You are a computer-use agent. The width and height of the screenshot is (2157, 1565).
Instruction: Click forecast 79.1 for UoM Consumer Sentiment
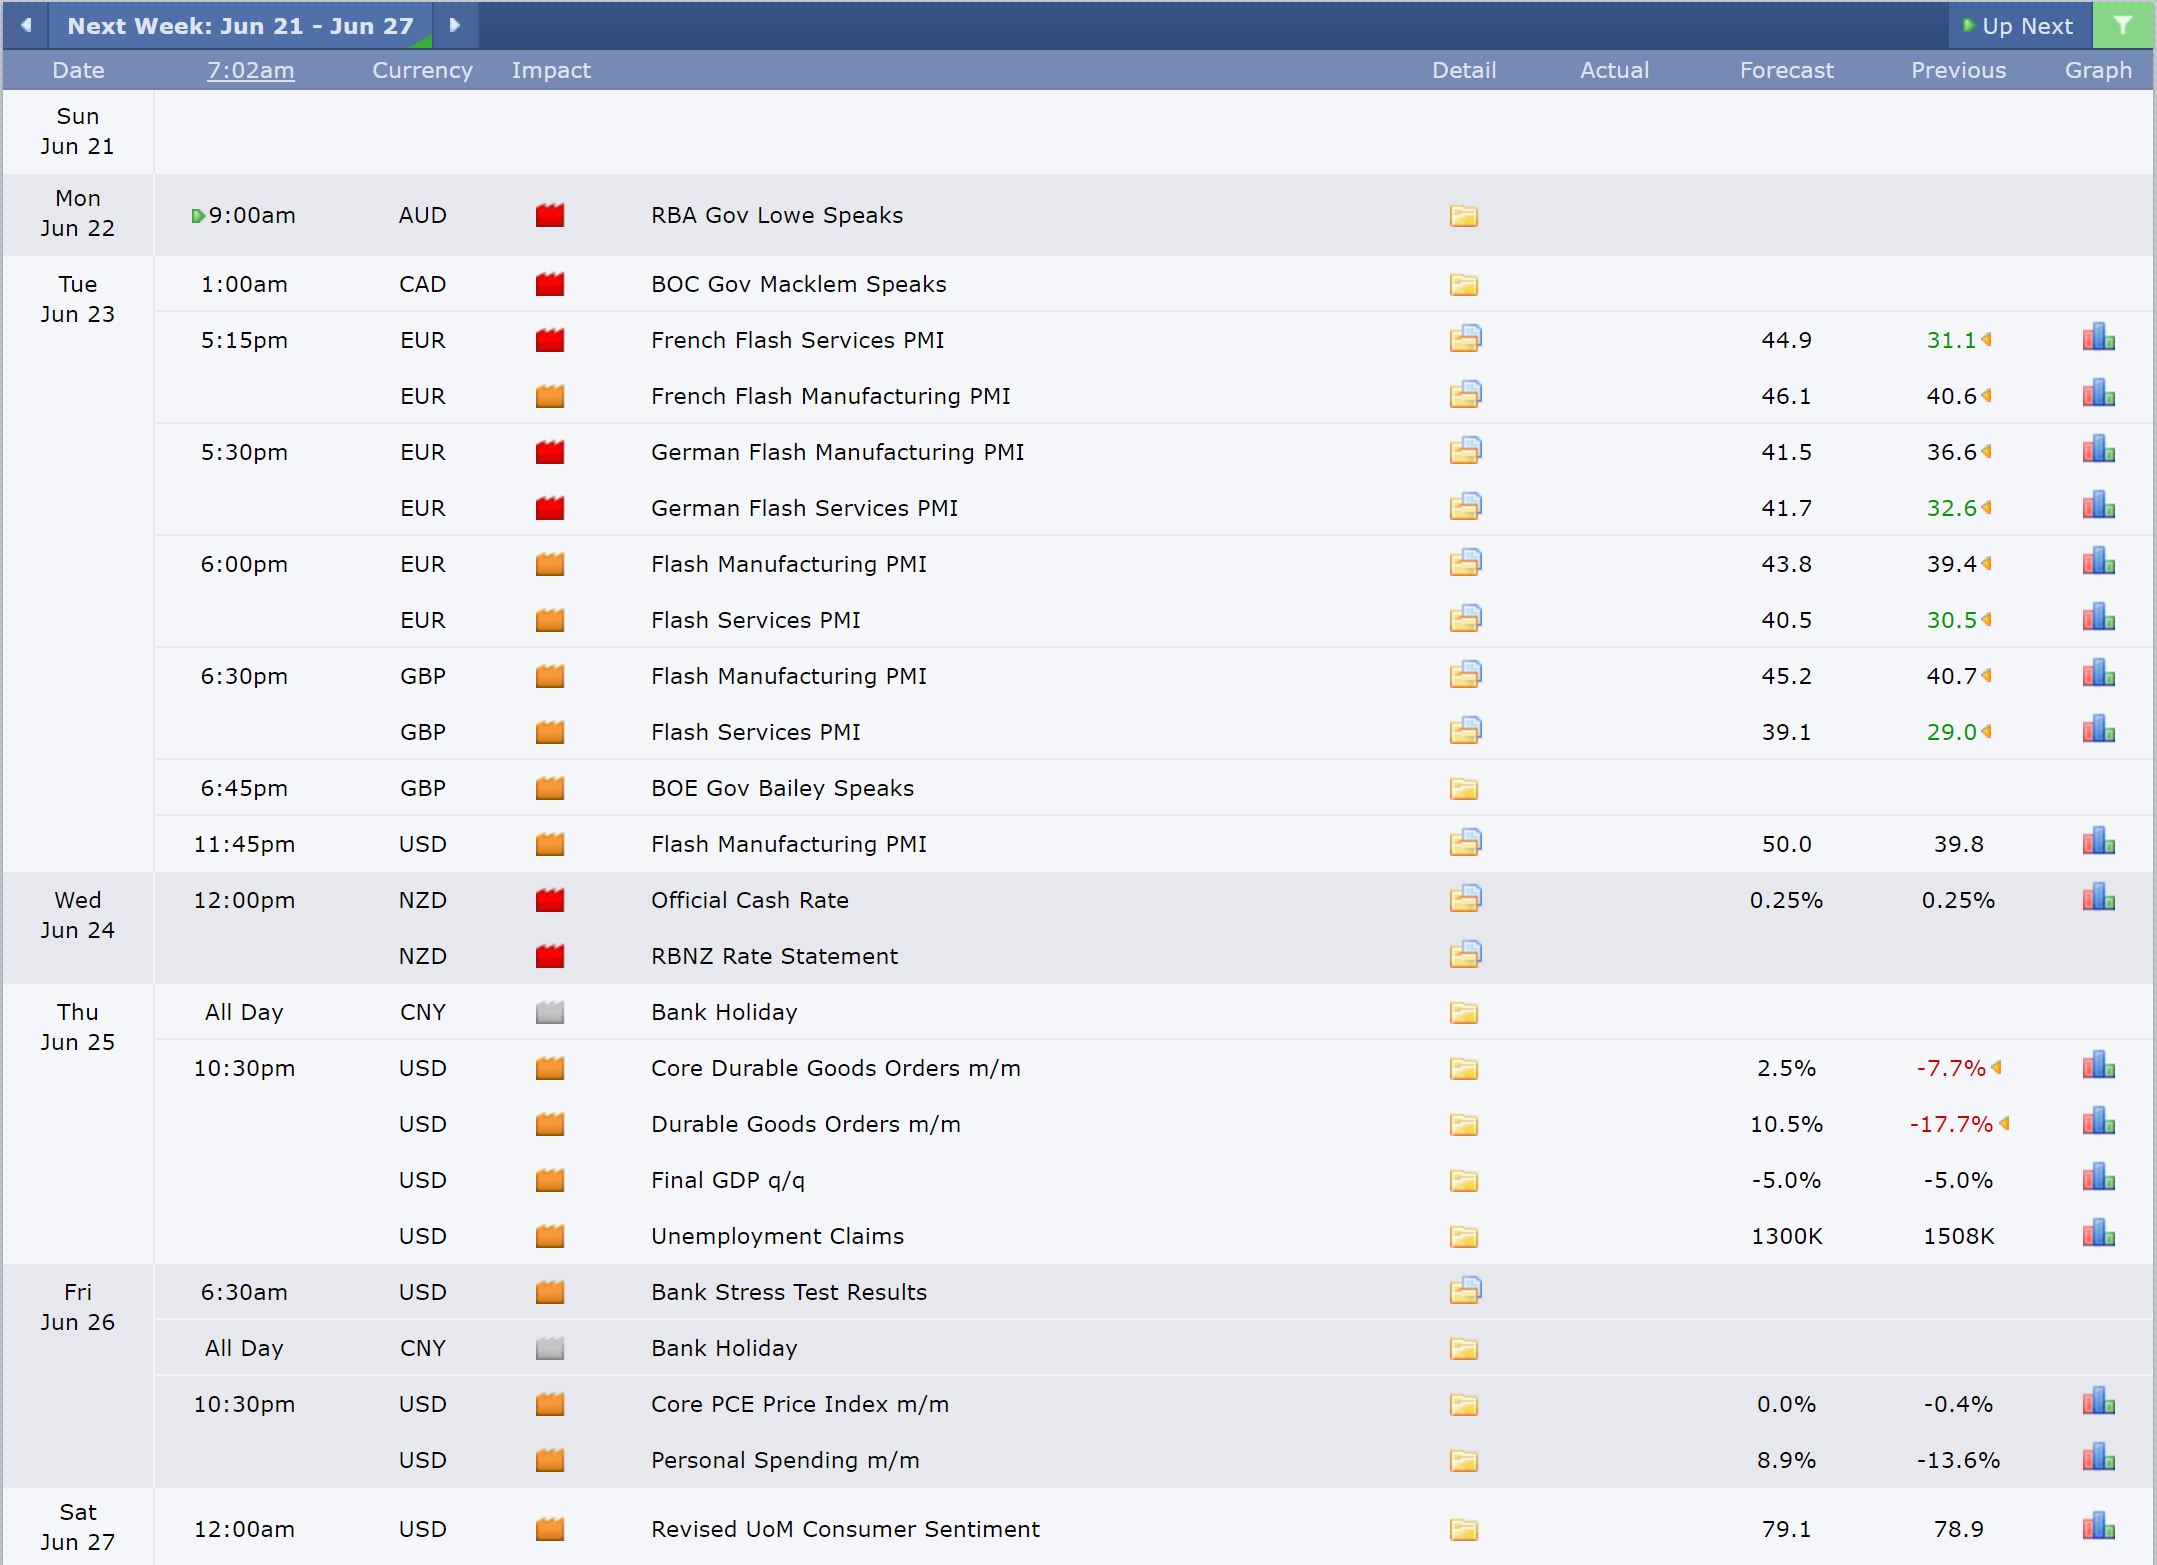tap(1786, 1529)
